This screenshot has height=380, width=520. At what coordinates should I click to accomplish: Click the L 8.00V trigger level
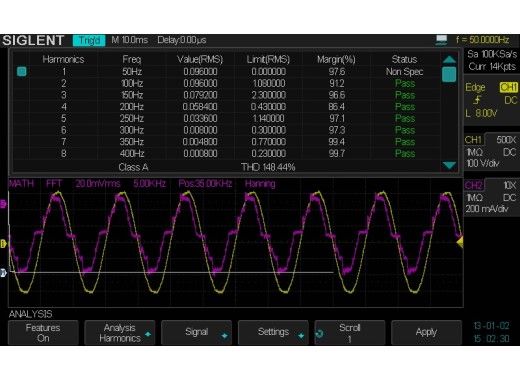click(481, 113)
